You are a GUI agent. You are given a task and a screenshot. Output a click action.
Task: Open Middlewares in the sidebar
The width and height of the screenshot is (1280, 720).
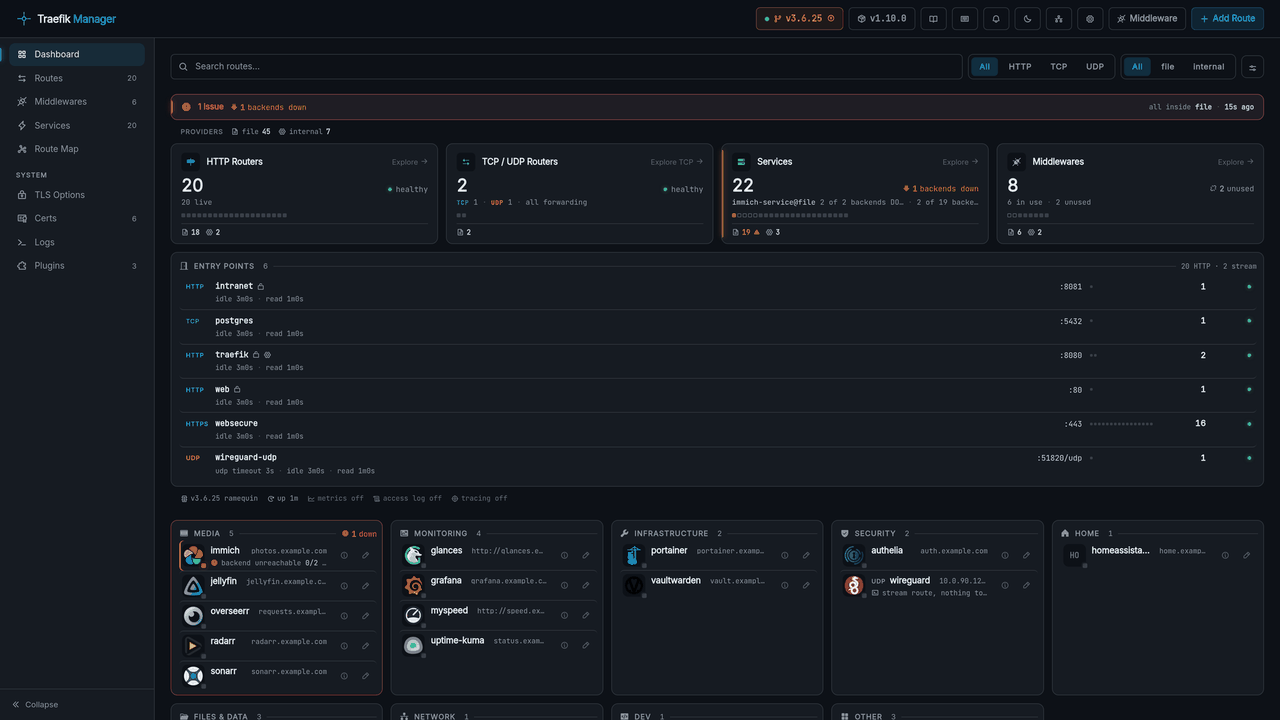(x=77, y=102)
